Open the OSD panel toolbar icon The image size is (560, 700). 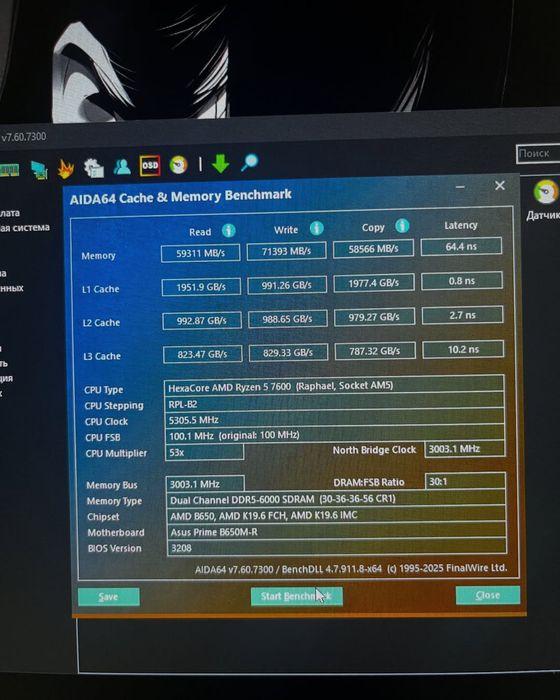tap(150, 166)
